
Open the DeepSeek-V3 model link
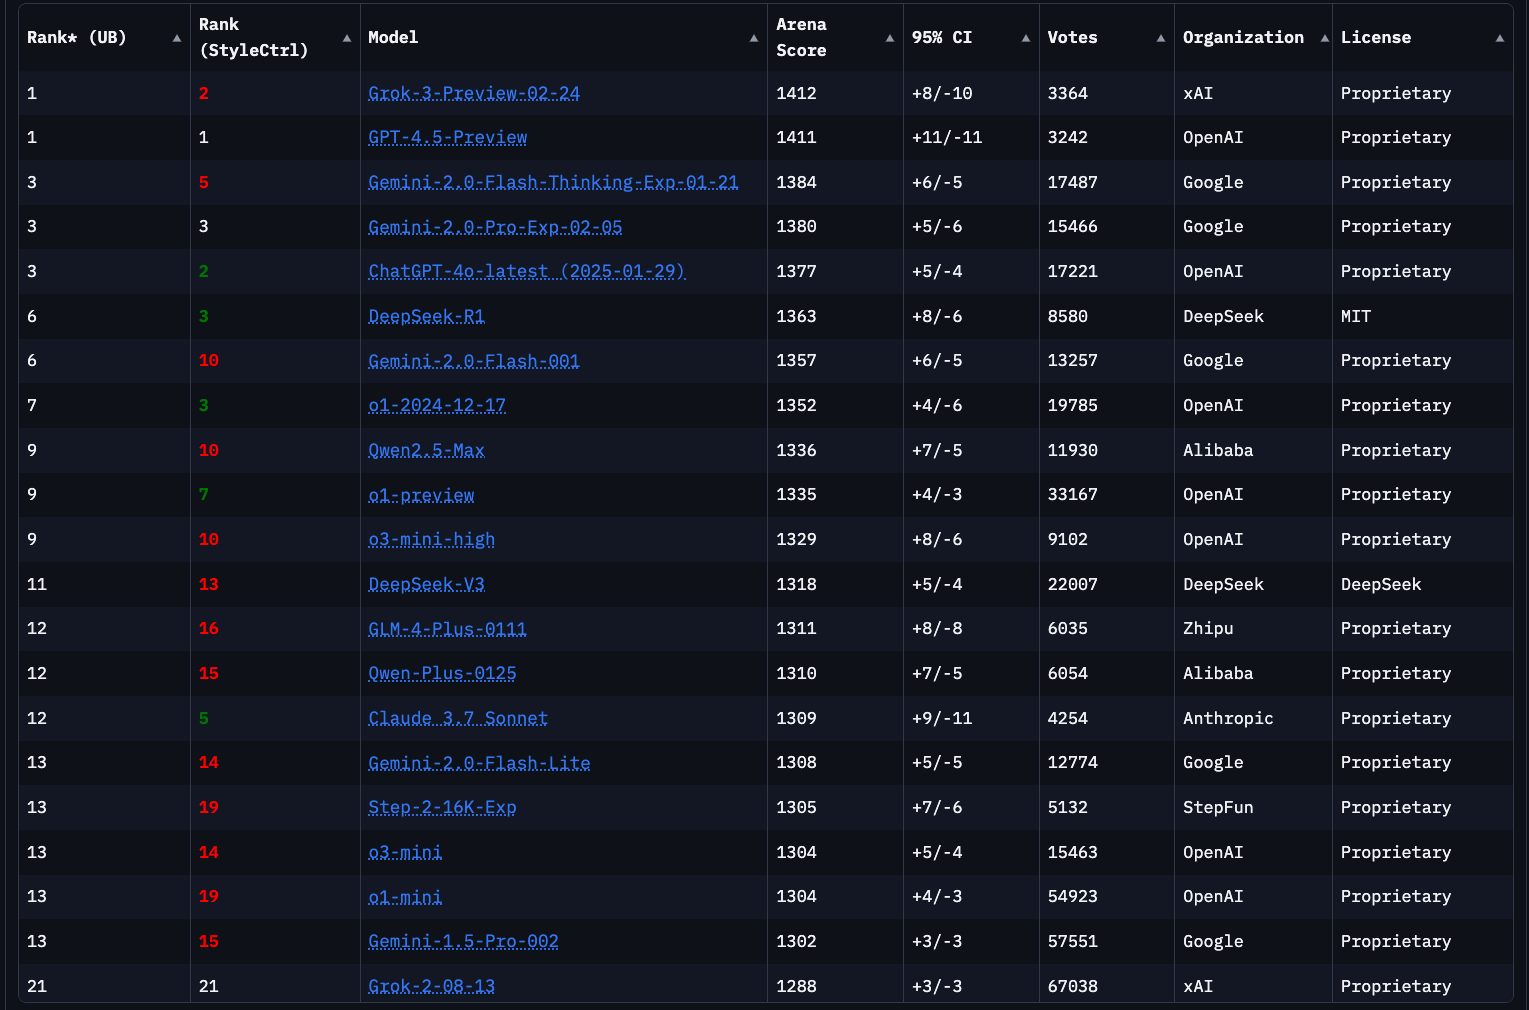click(x=427, y=584)
